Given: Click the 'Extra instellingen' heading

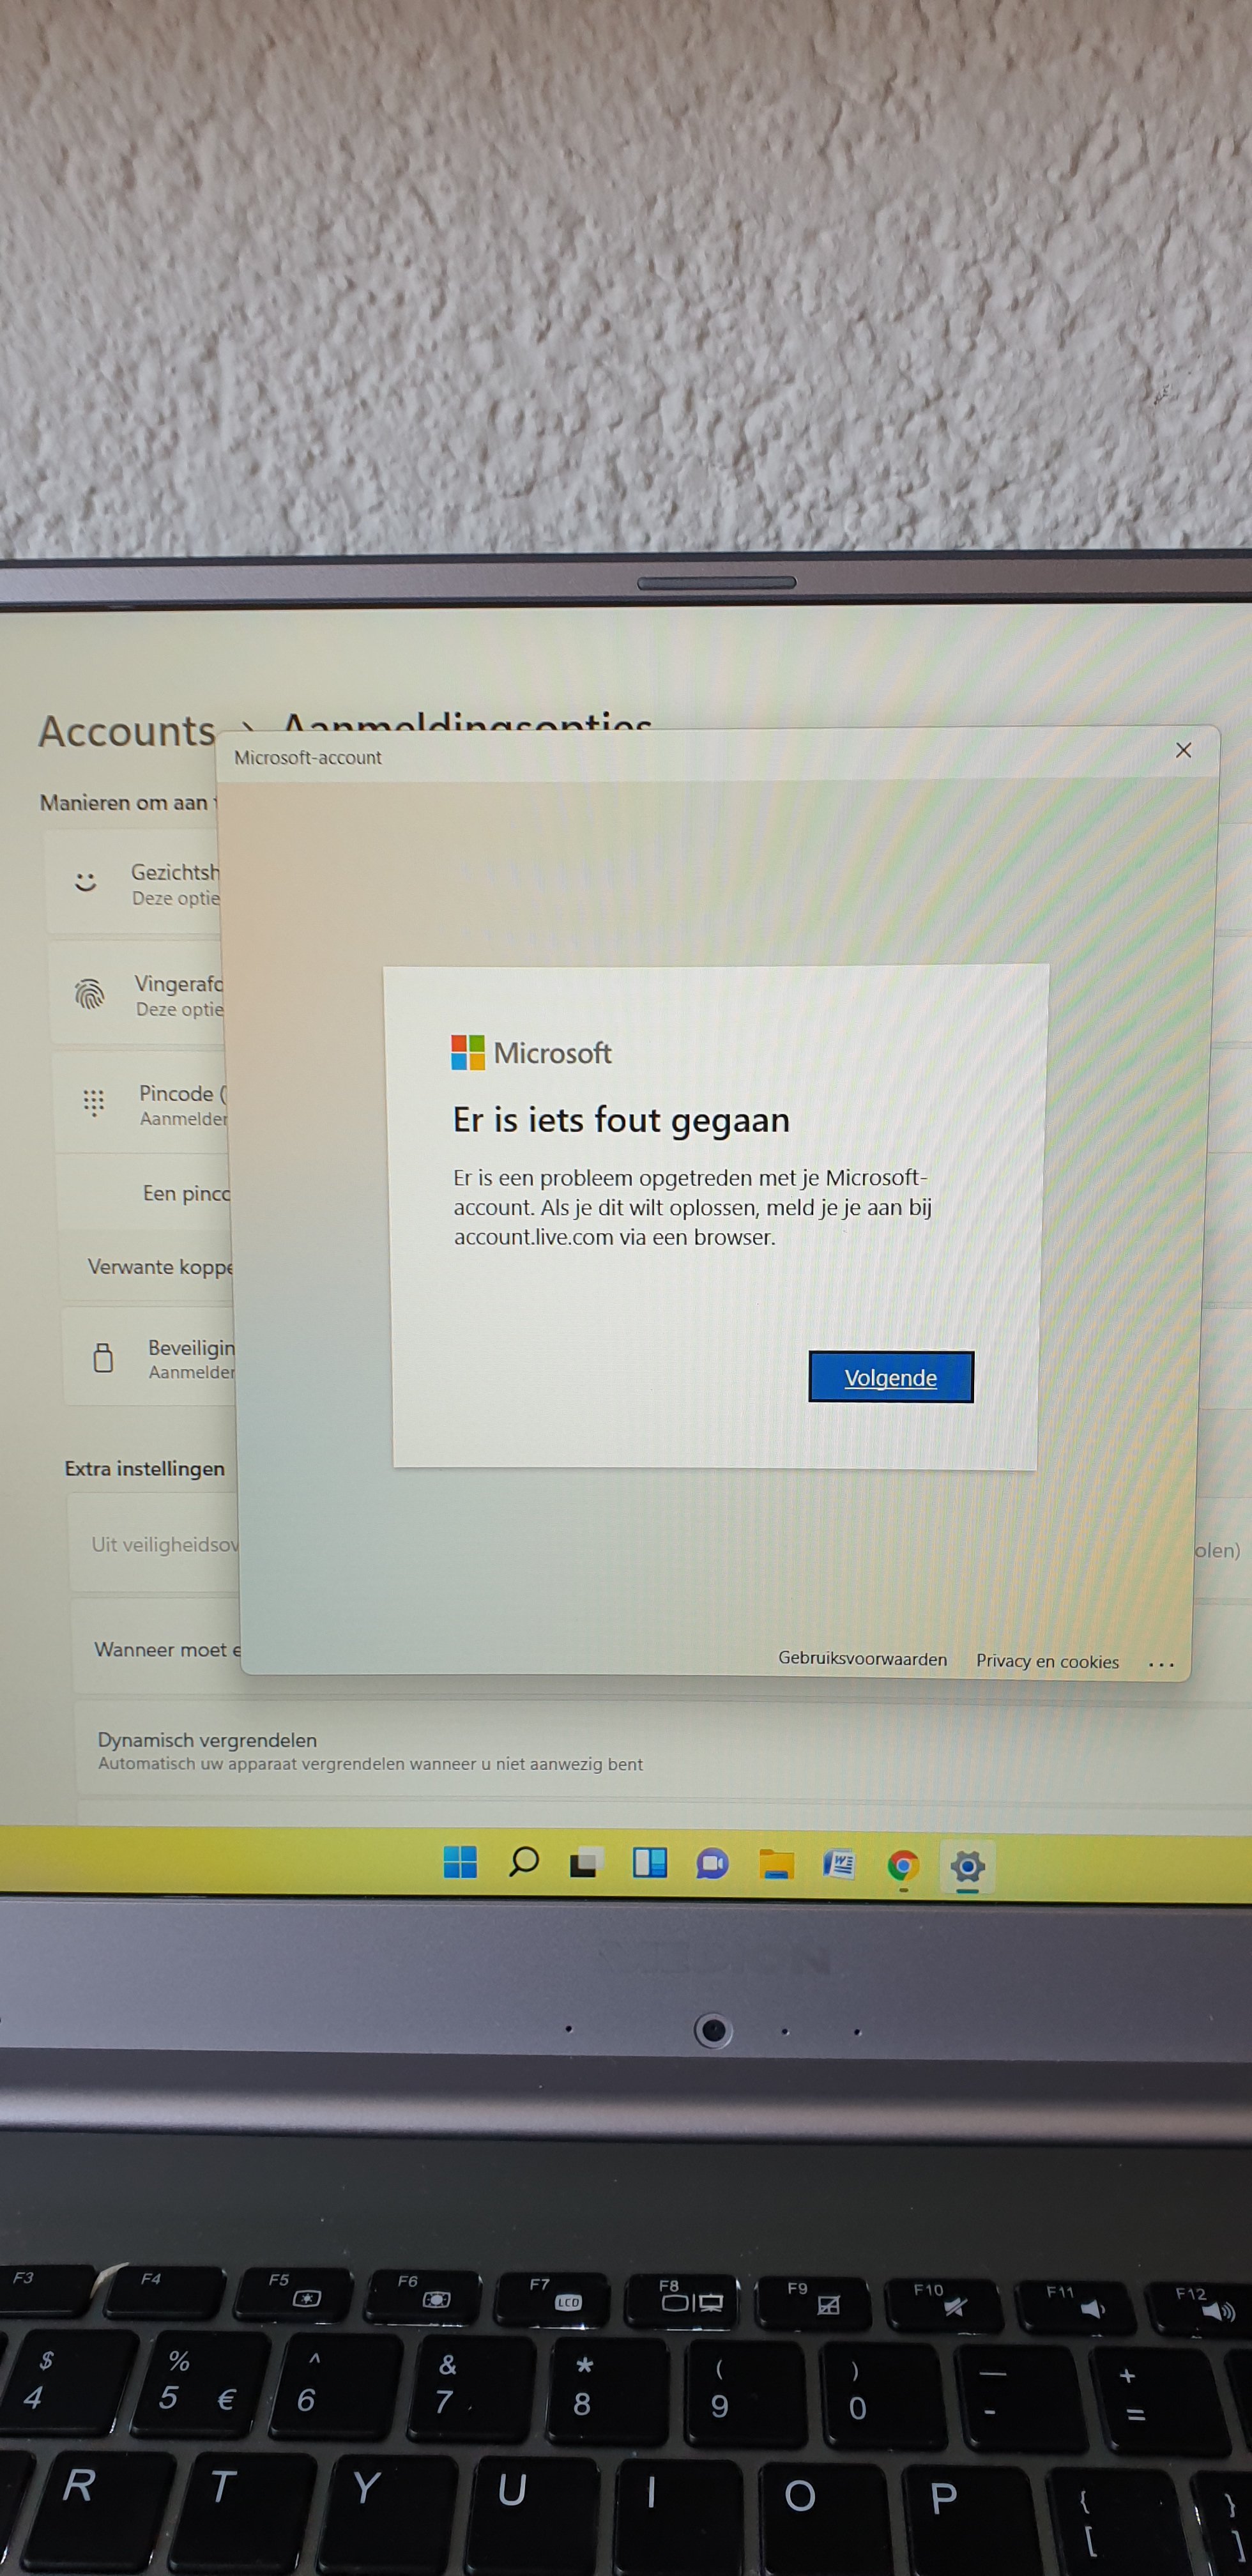Looking at the screenshot, I should click(x=145, y=1468).
